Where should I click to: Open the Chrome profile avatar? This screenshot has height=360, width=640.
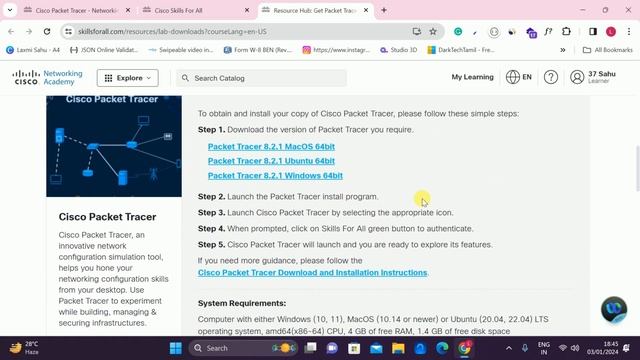(611, 31)
